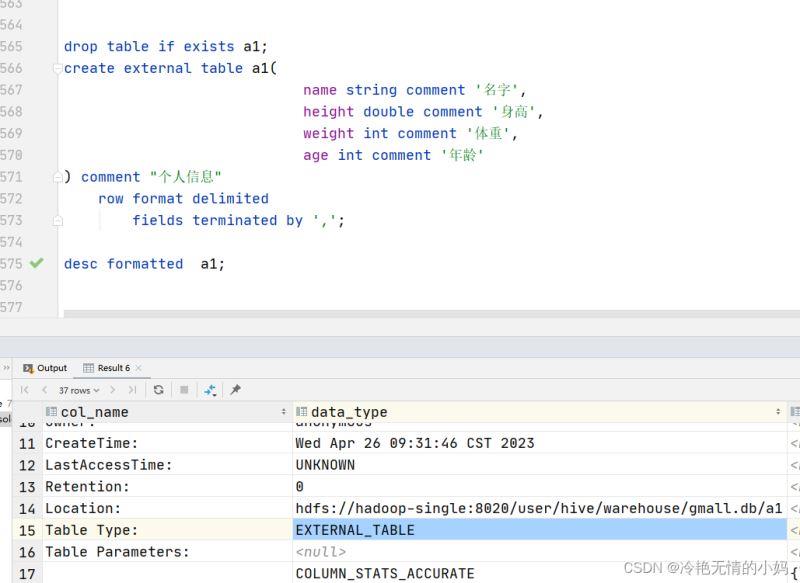Switch to the Output tab
This screenshot has height=583, width=800.
(45, 368)
